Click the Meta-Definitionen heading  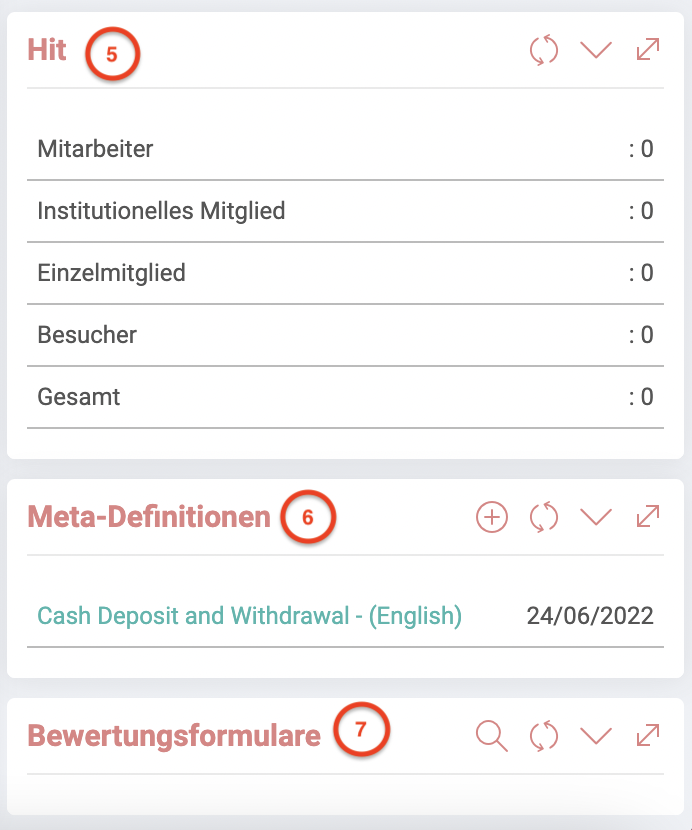[x=149, y=517]
